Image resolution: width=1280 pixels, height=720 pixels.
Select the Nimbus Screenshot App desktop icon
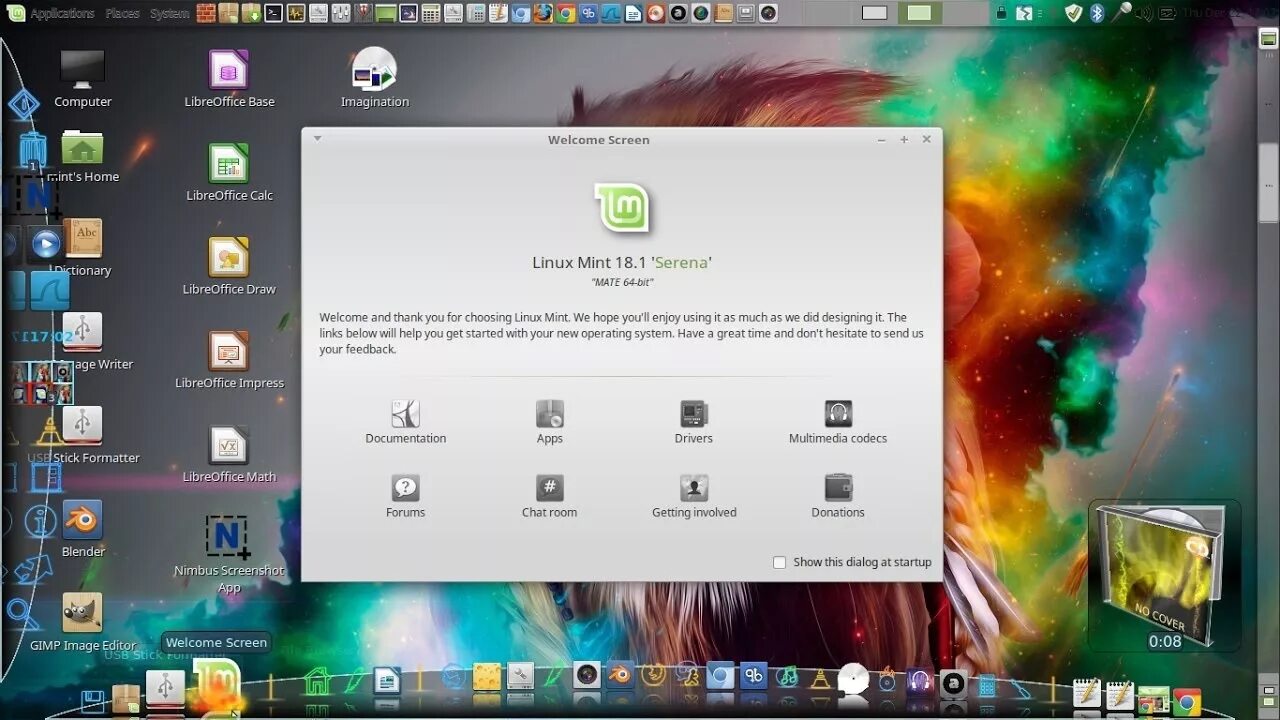229,554
